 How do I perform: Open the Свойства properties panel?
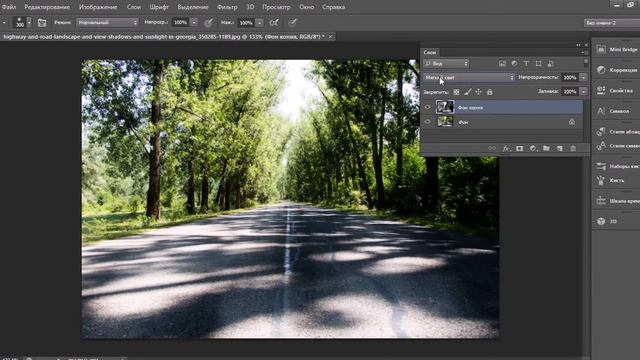[x=616, y=90]
